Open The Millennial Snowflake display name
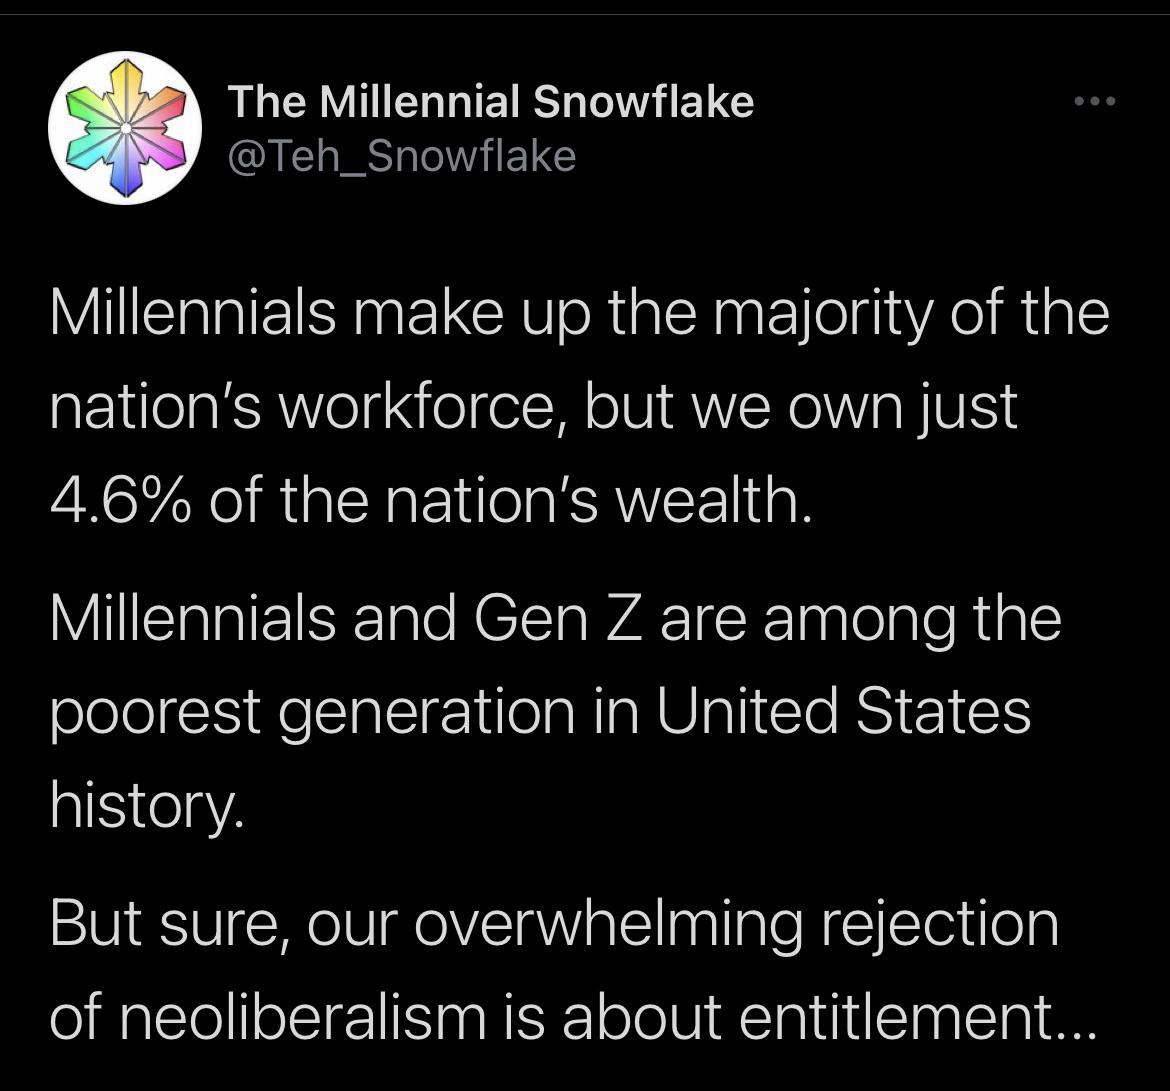This screenshot has height=1091, width=1170. coord(490,101)
